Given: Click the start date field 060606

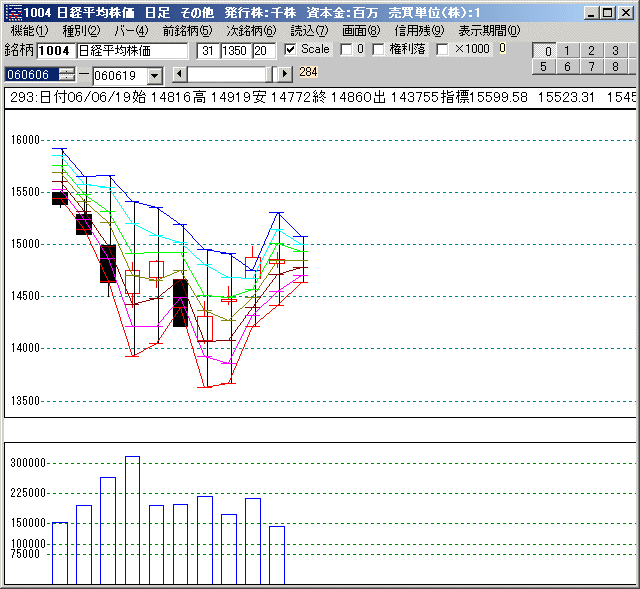Looking at the screenshot, I should coord(31,75).
